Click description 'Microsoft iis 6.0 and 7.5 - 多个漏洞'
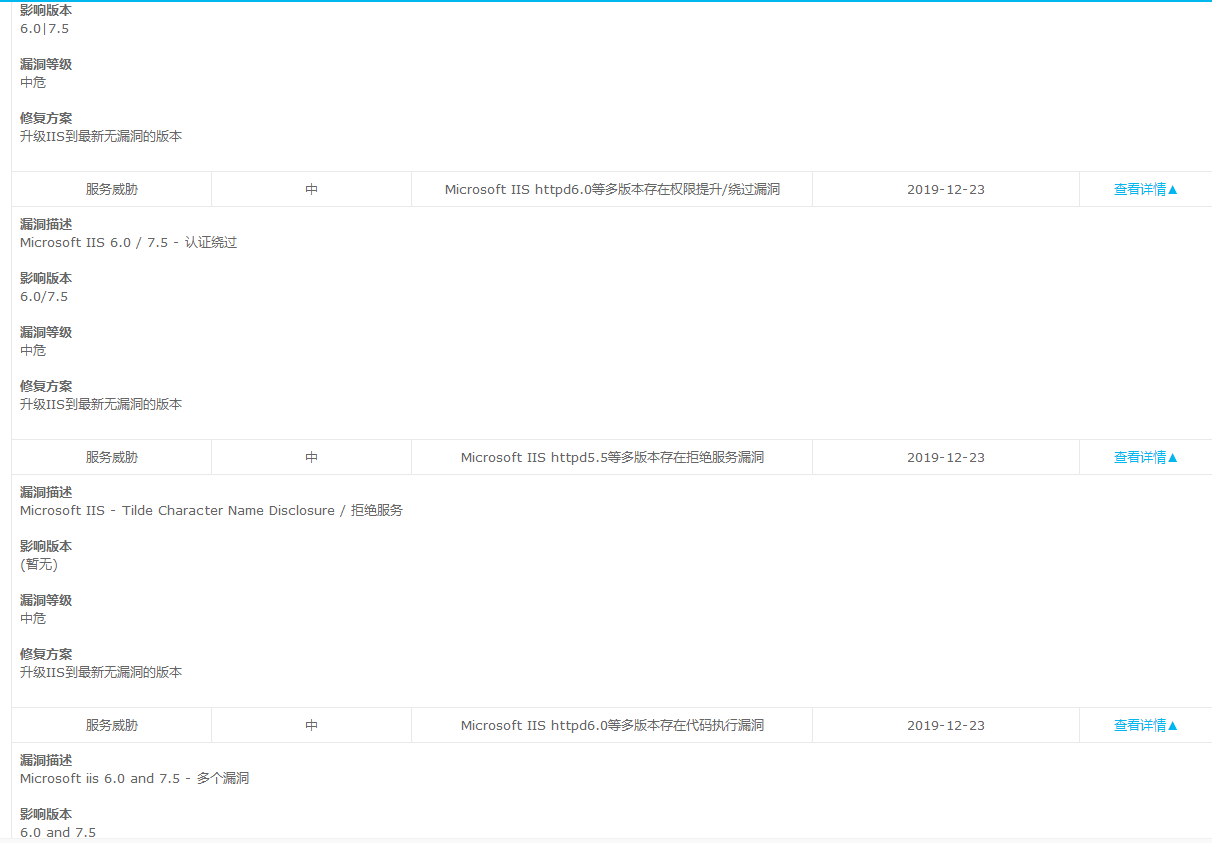Viewport: 1212px width, 843px height. pyautogui.click(x=135, y=778)
